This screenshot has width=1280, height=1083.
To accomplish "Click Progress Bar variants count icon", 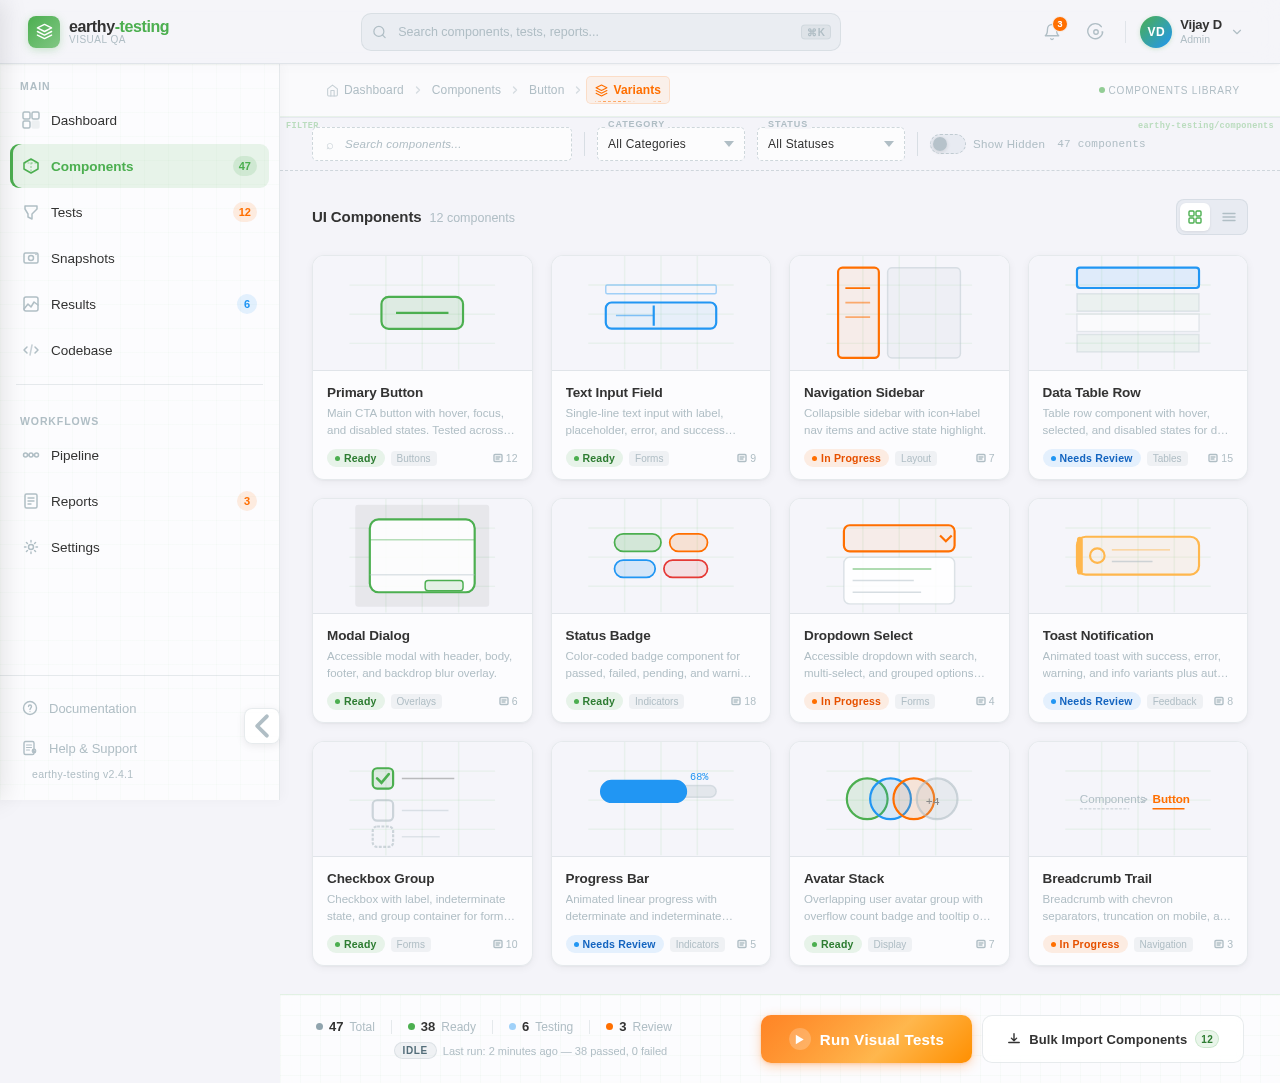I will (742, 944).
